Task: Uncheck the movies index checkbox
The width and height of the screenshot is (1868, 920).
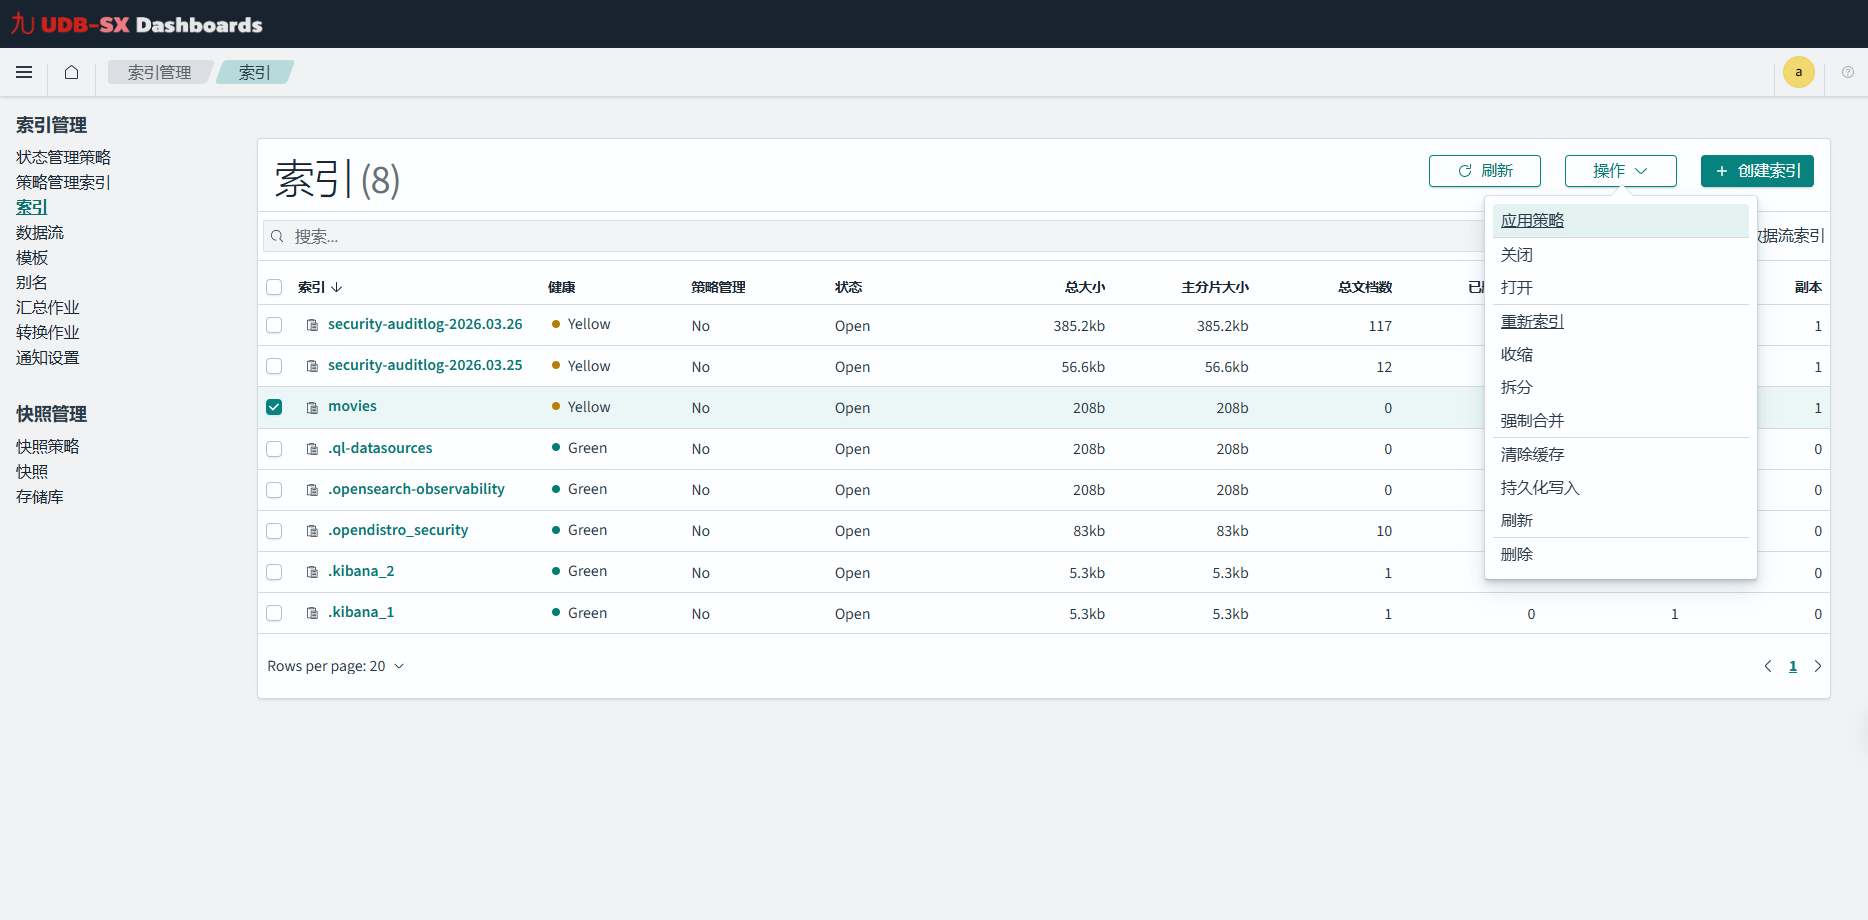Action: click(x=274, y=407)
